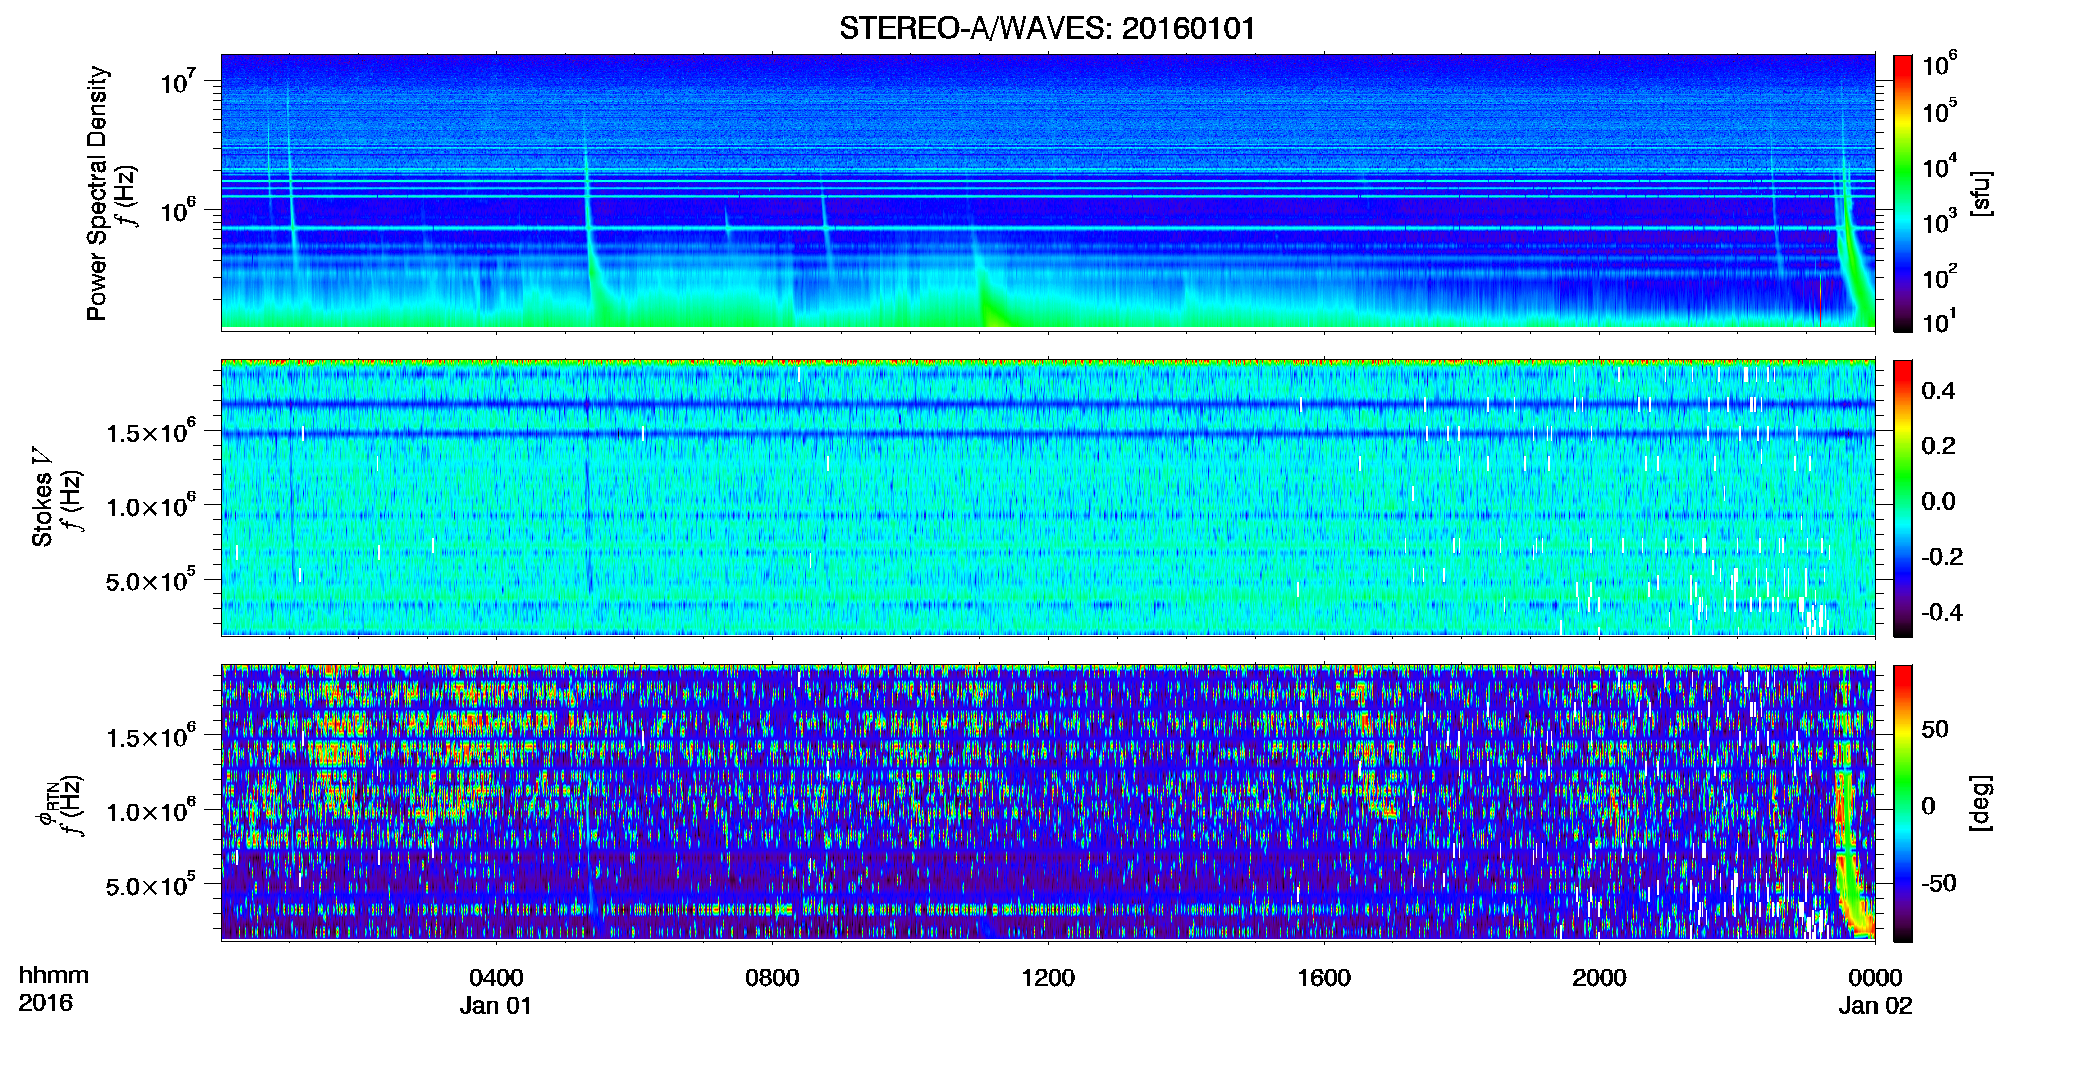This screenshot has width=2096, height=1080.
Task: Click the plot title STEREO-A/WAVES: 20160101
Action: [1047, 28]
